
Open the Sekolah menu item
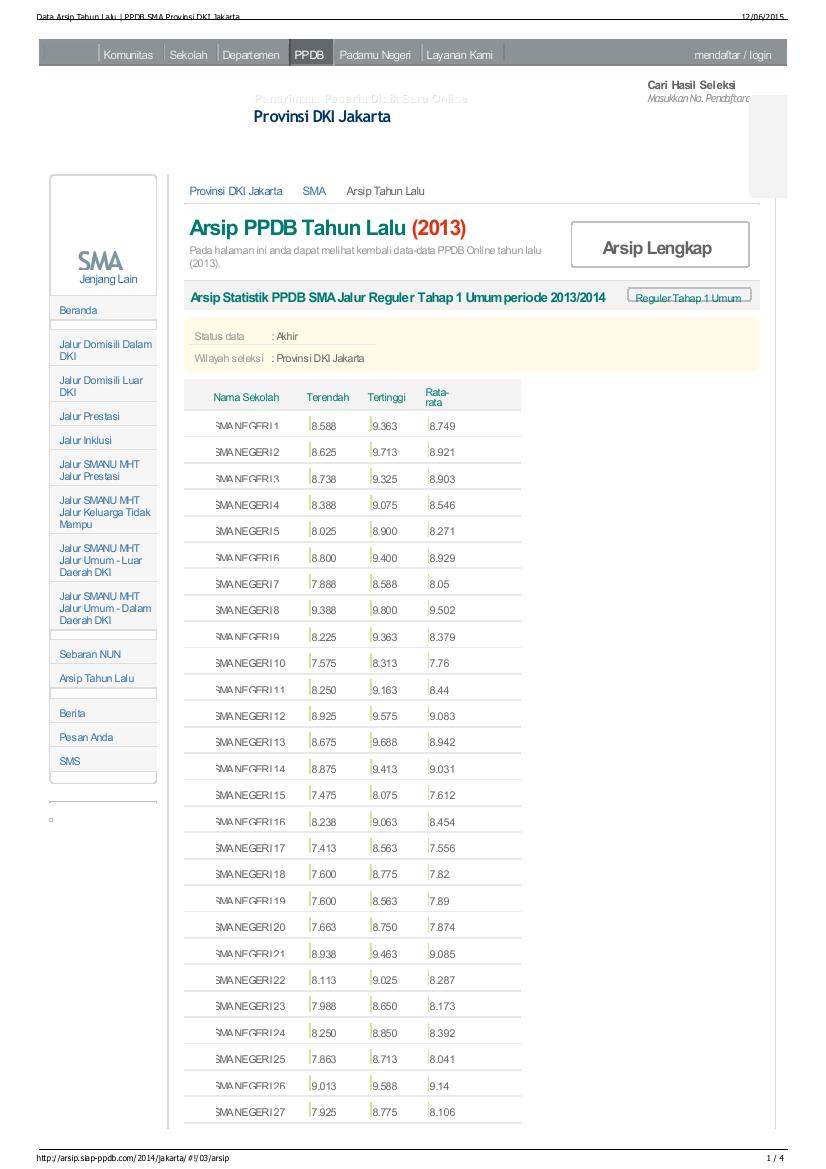click(x=188, y=55)
